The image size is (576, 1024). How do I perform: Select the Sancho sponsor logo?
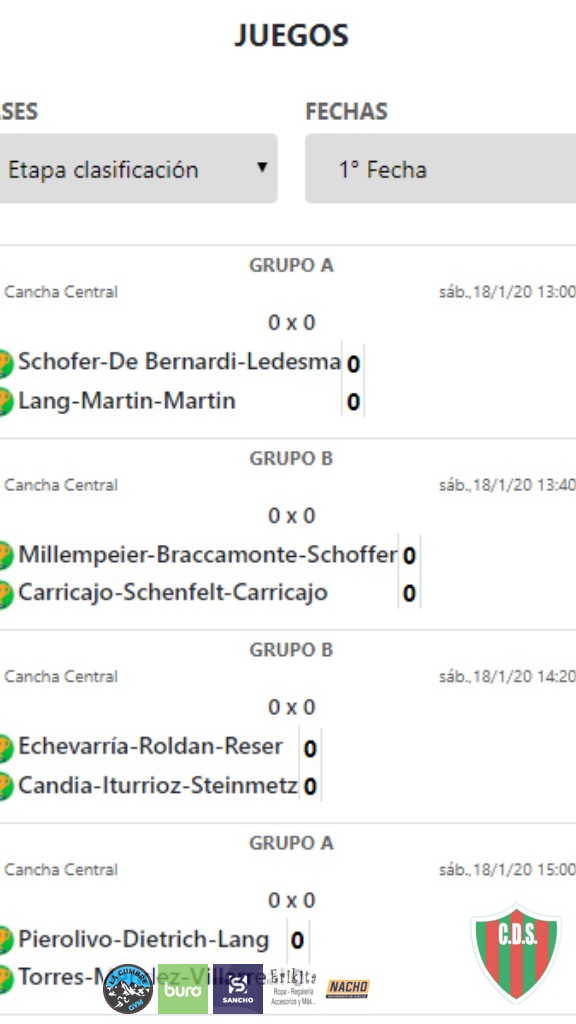(238, 989)
